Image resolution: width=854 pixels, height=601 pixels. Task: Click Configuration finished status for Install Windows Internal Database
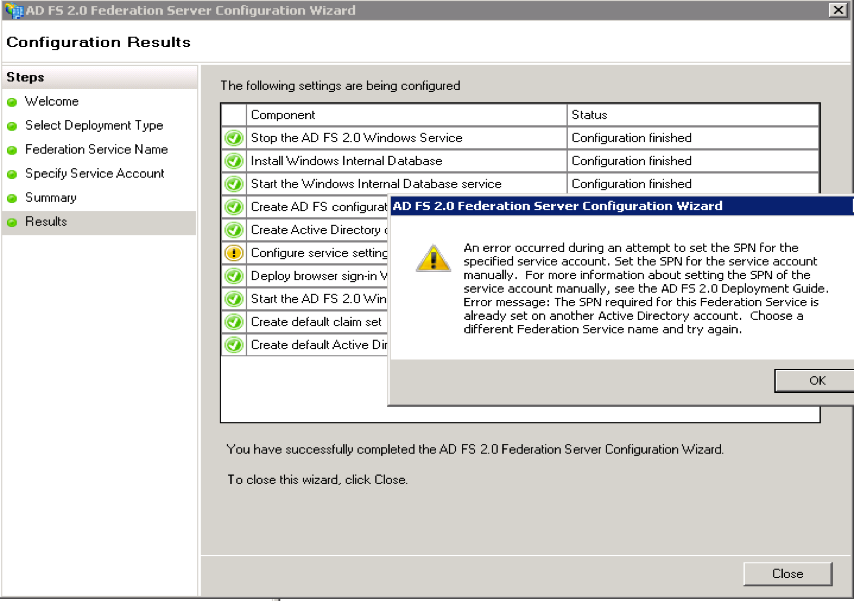tap(632, 161)
